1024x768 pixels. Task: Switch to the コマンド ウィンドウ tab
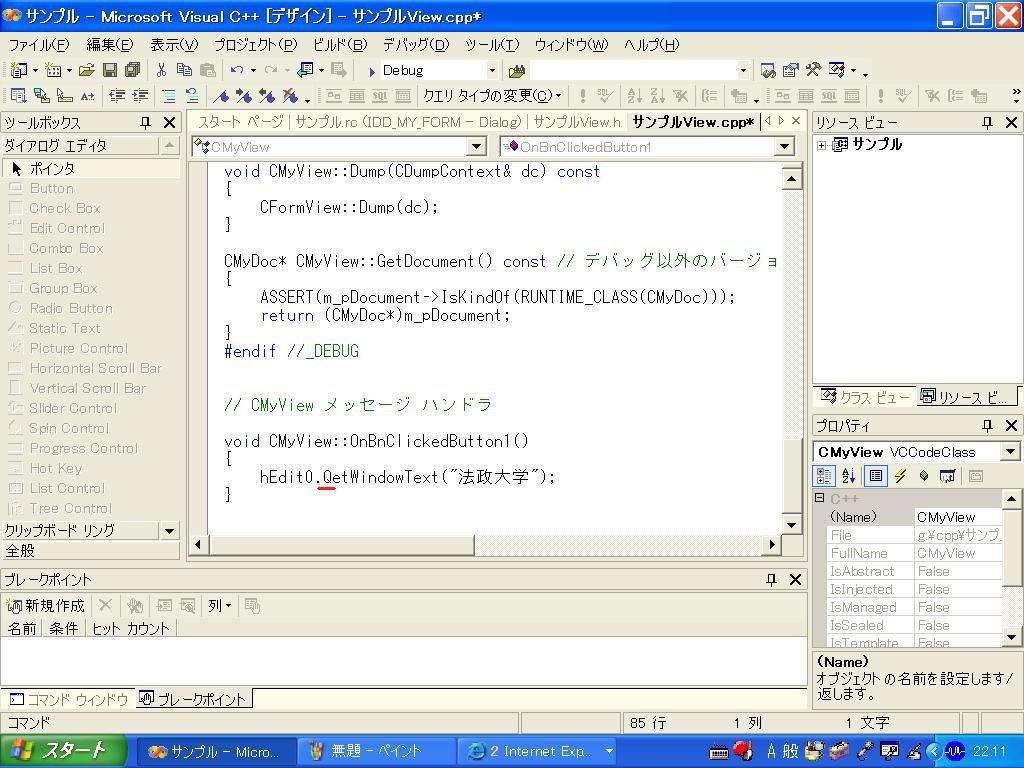click(x=69, y=699)
